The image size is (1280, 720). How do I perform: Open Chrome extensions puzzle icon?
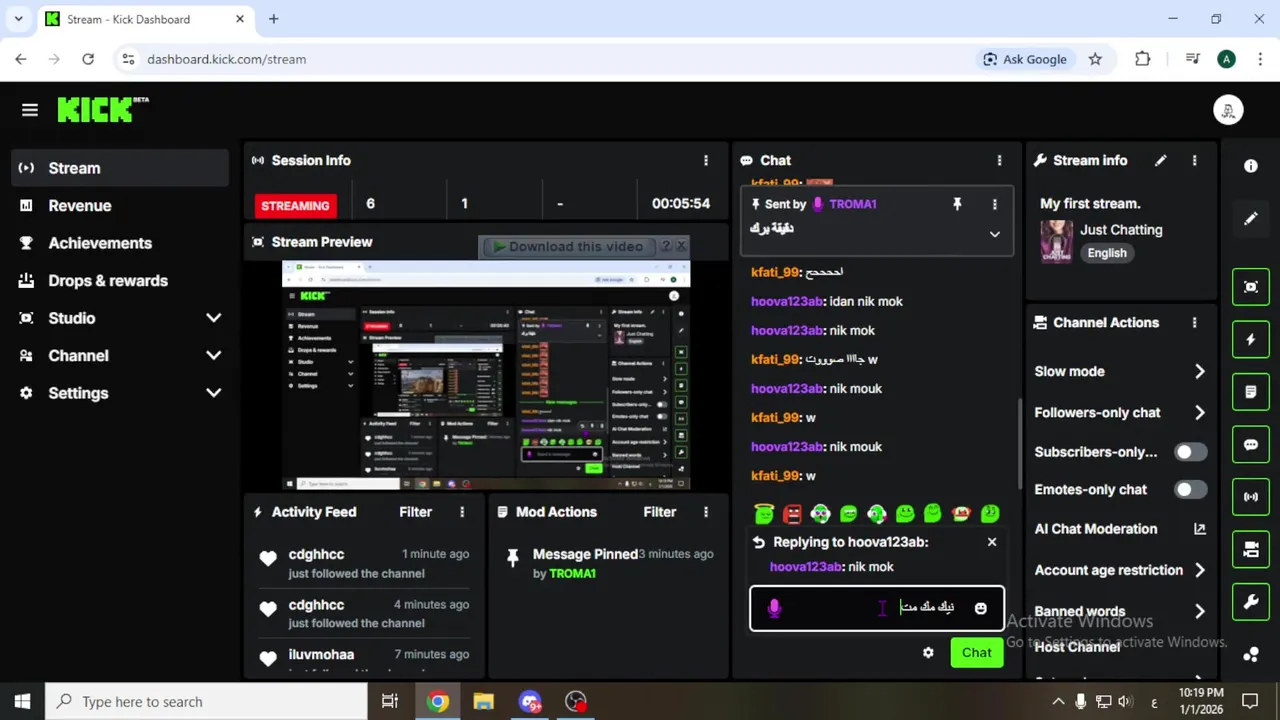click(1143, 59)
